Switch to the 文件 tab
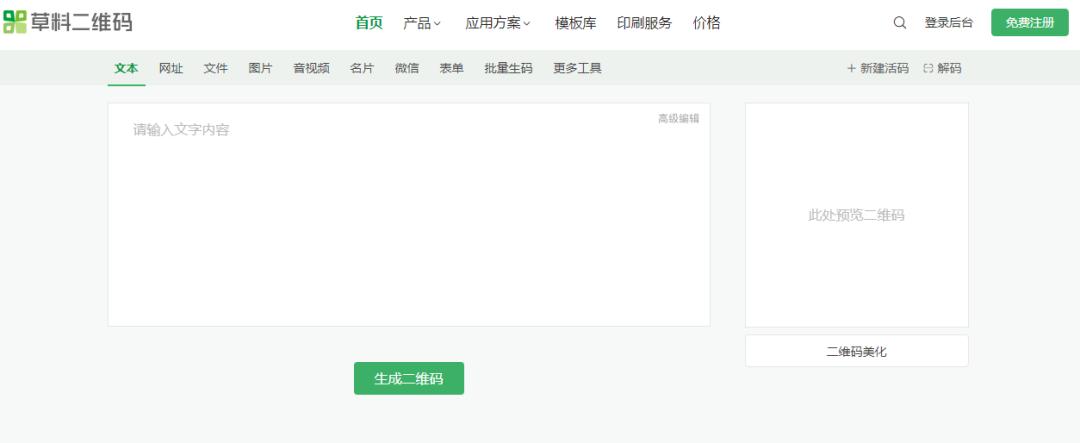Screen dimensions: 1080x443 coord(216,68)
